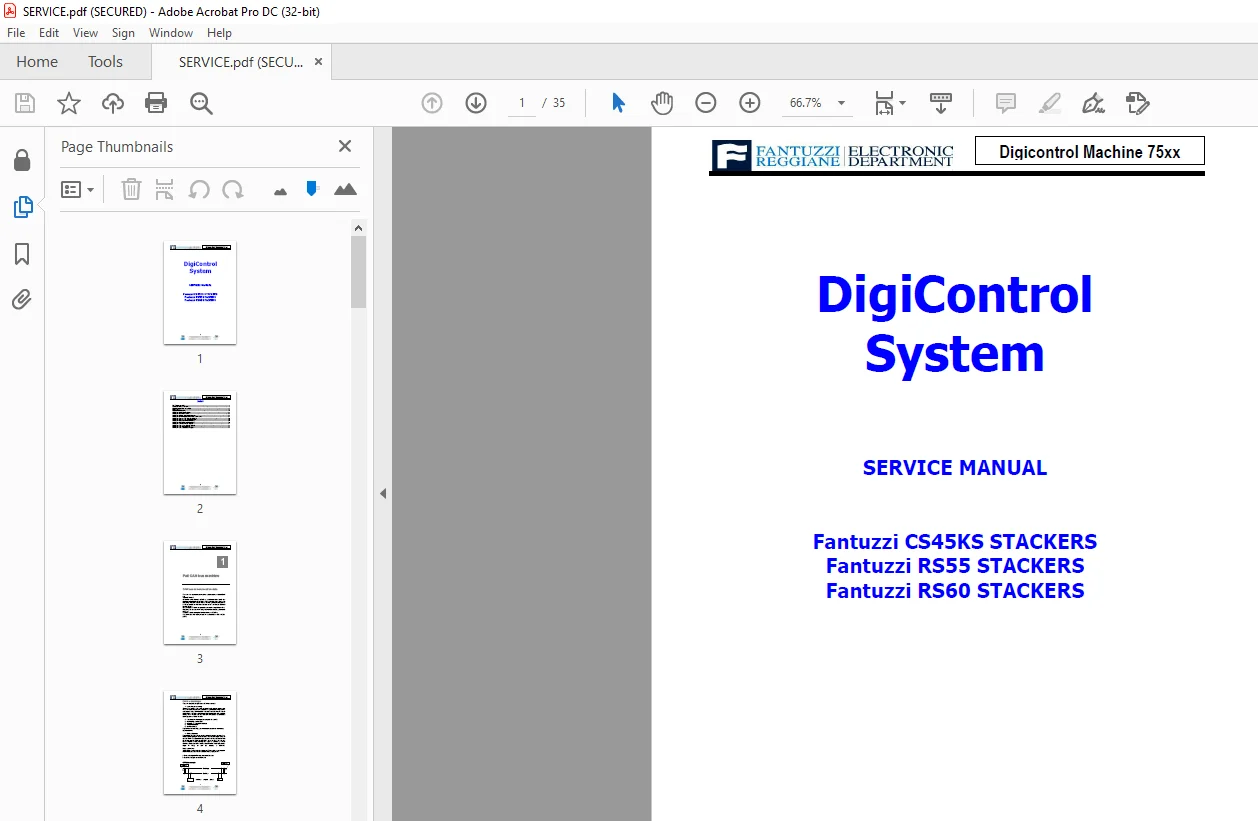Click the upload to cloud icon
The height and width of the screenshot is (821, 1258).
[113, 103]
